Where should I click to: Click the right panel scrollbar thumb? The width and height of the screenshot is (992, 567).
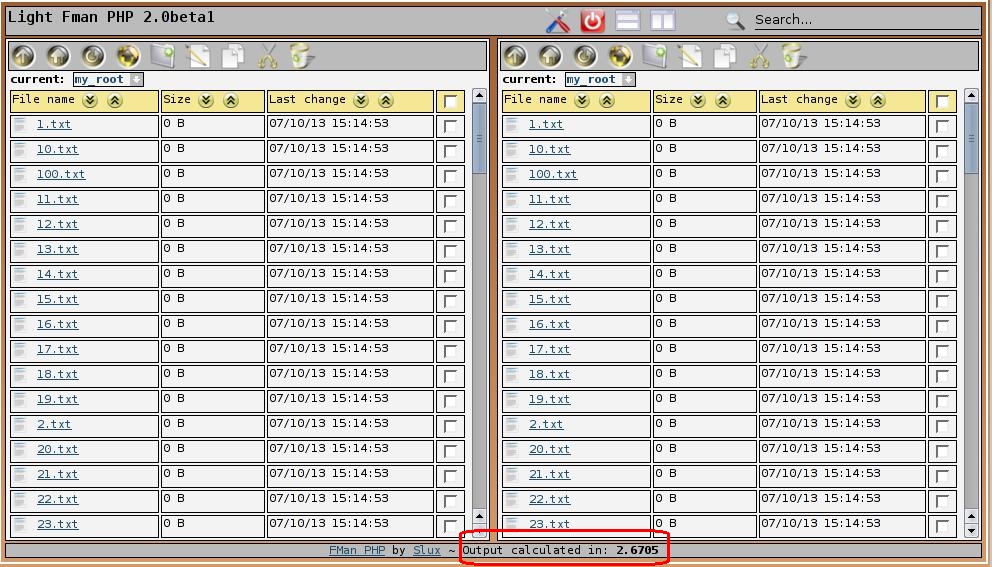coord(971,138)
